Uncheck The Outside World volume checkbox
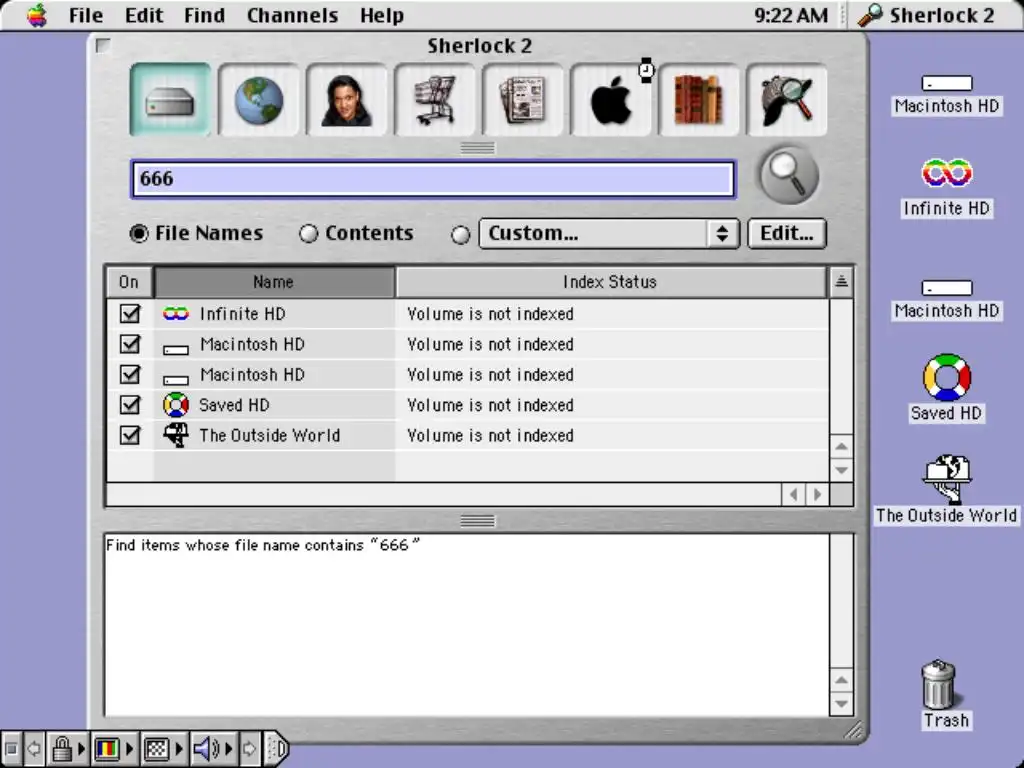The image size is (1024, 768). (x=130, y=435)
